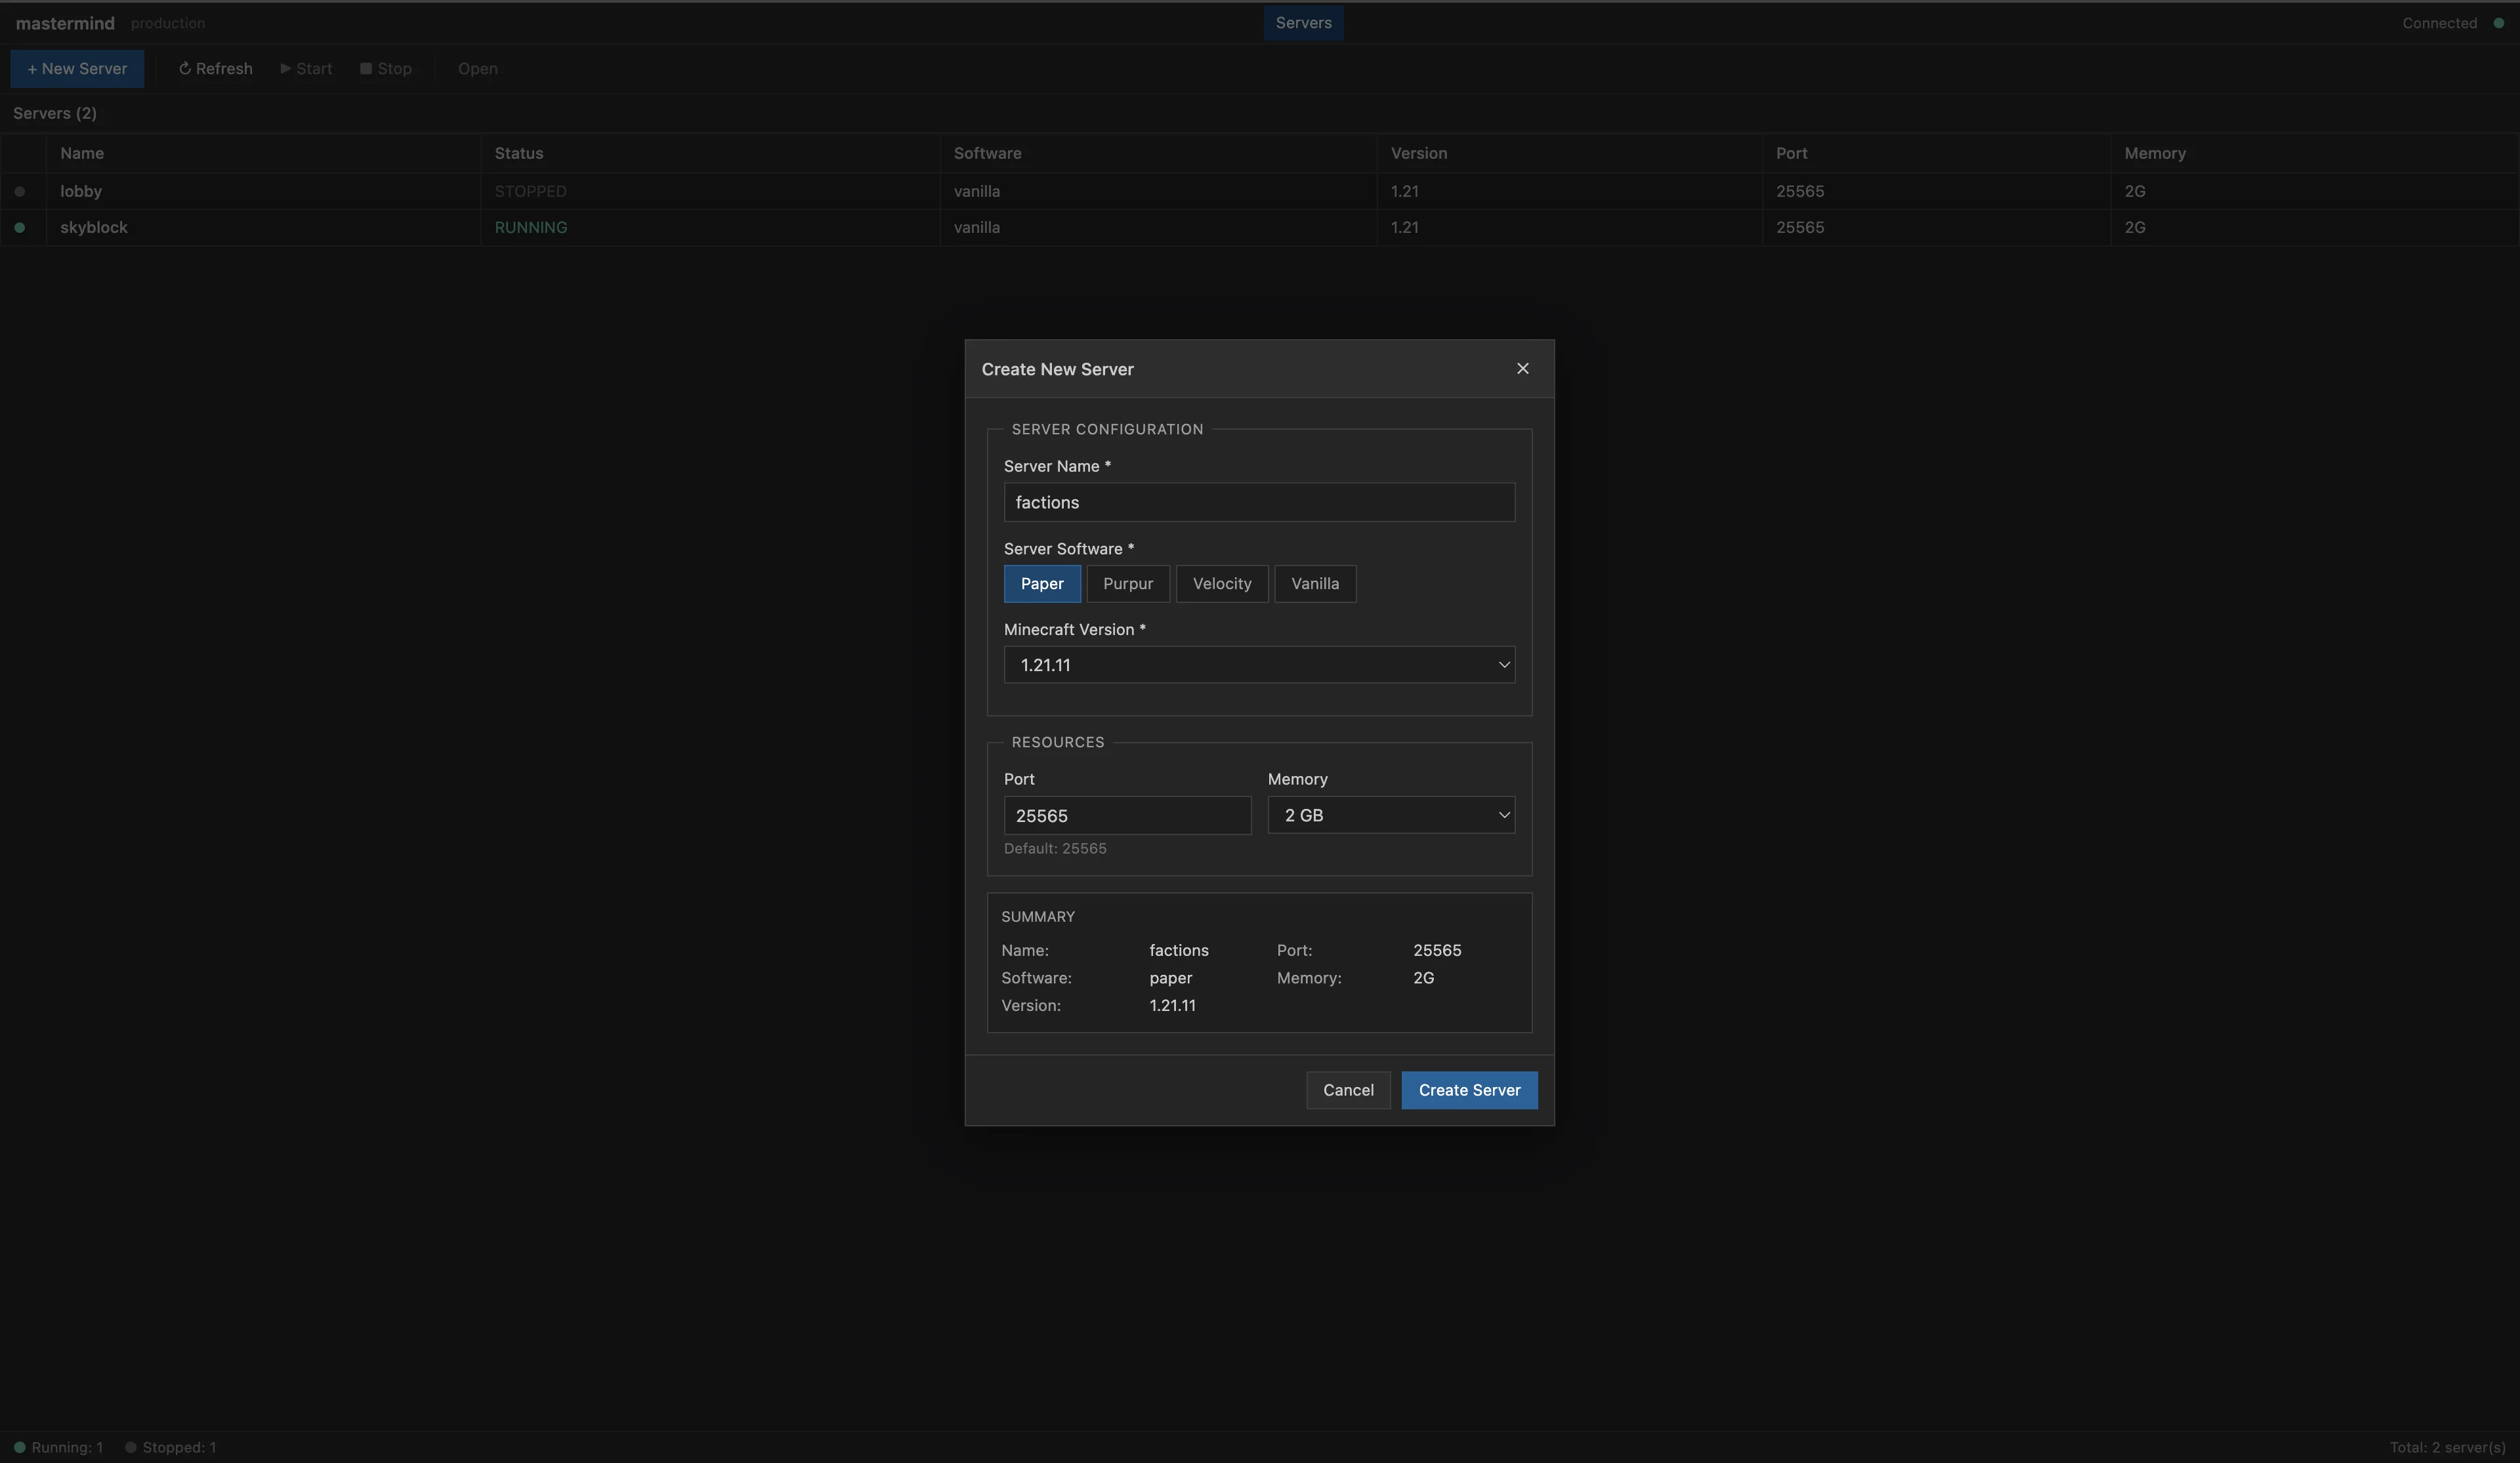Viewport: 2520px width, 1463px height.
Task: Cancel the new server dialog
Action: coord(1348,1090)
